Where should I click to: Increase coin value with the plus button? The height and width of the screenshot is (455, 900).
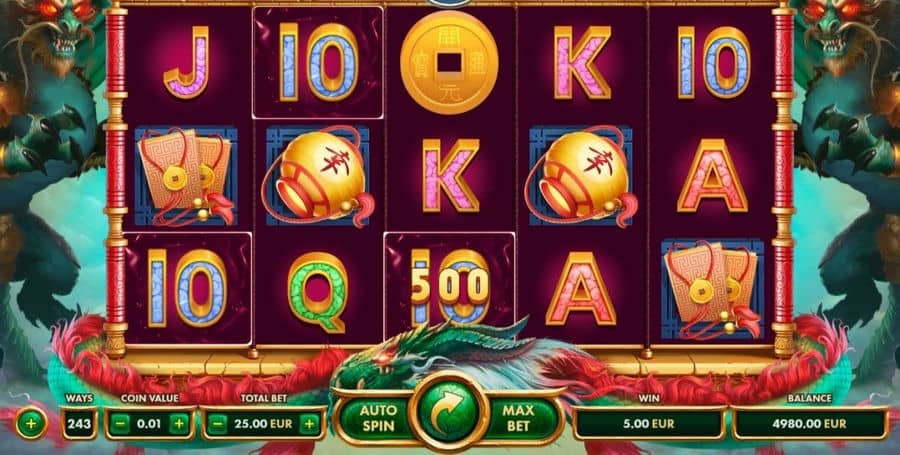point(179,424)
